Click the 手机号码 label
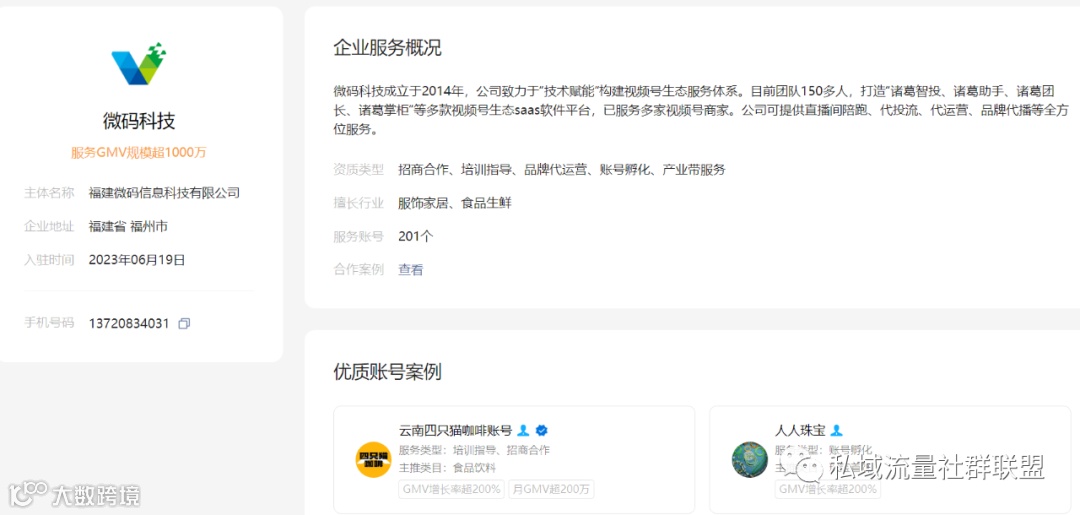Image resolution: width=1080 pixels, height=515 pixels. coord(49,324)
